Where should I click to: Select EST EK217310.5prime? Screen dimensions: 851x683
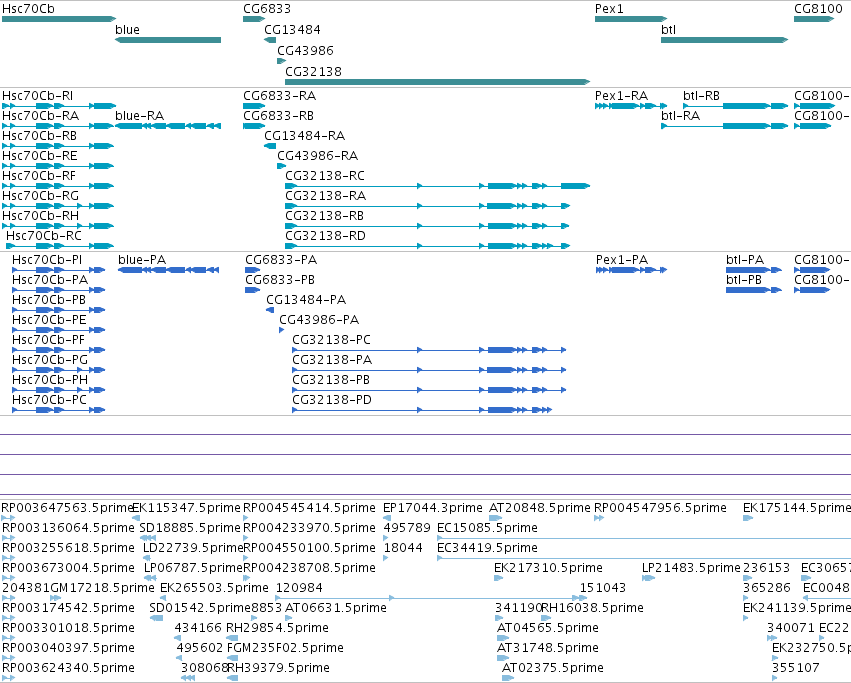pyautogui.click(x=548, y=568)
